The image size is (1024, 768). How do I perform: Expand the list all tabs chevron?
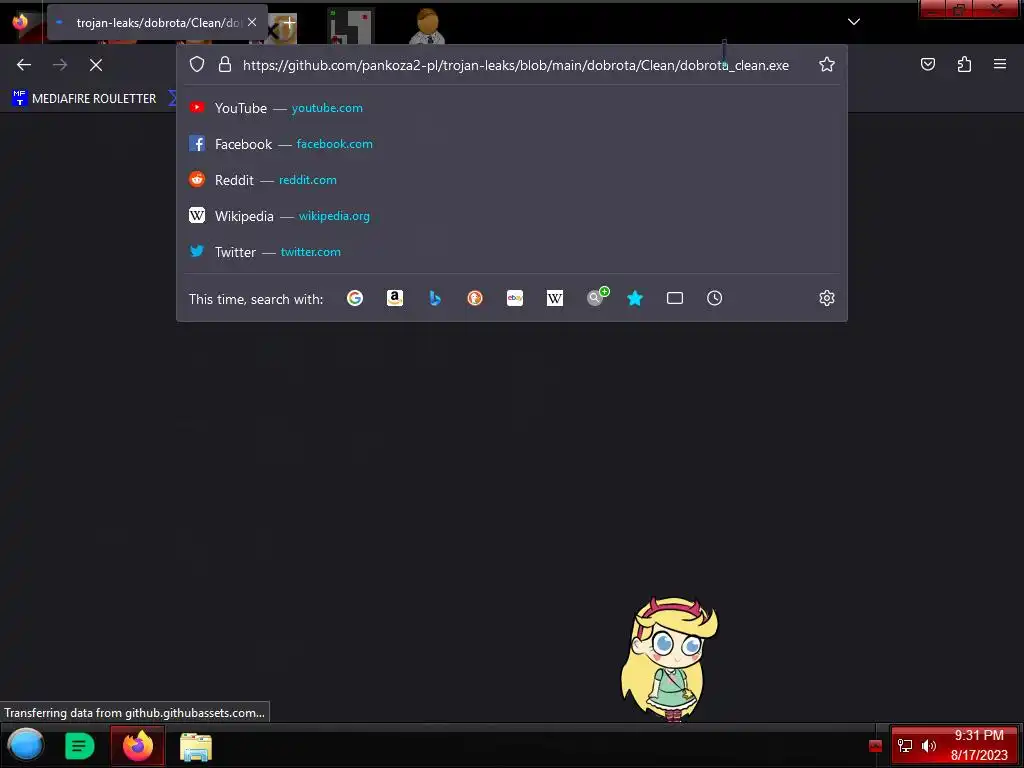[x=854, y=22]
